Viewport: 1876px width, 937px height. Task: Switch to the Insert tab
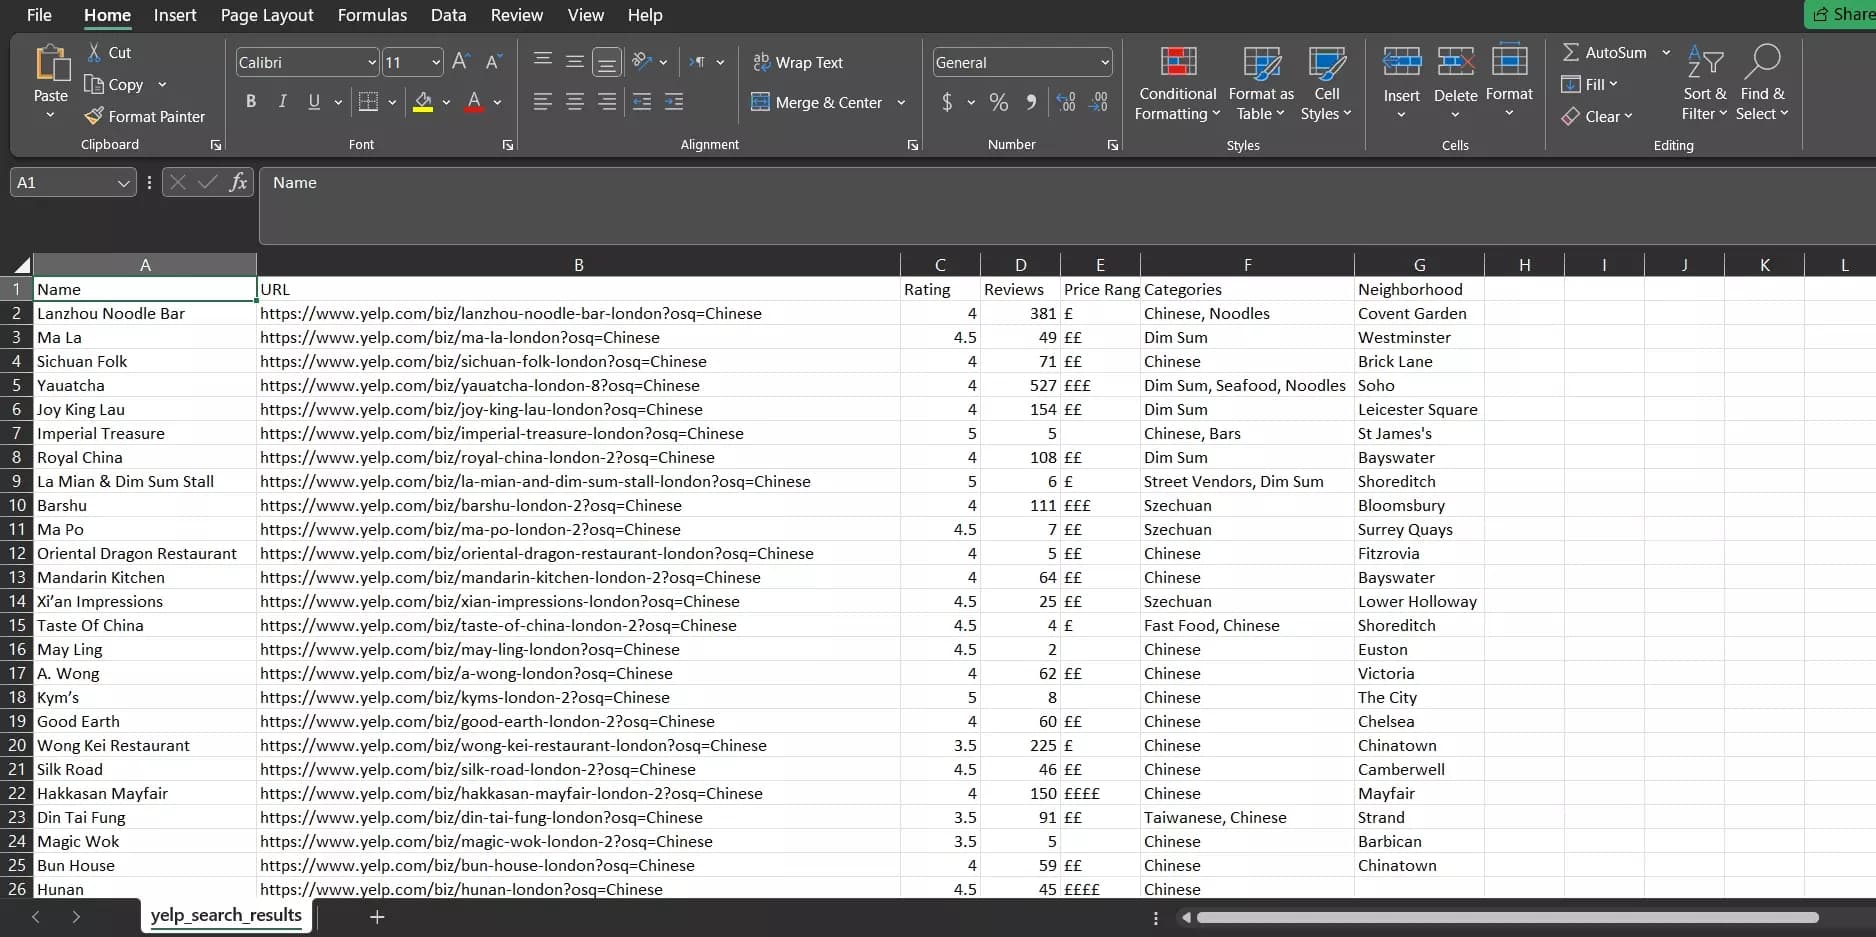point(175,15)
